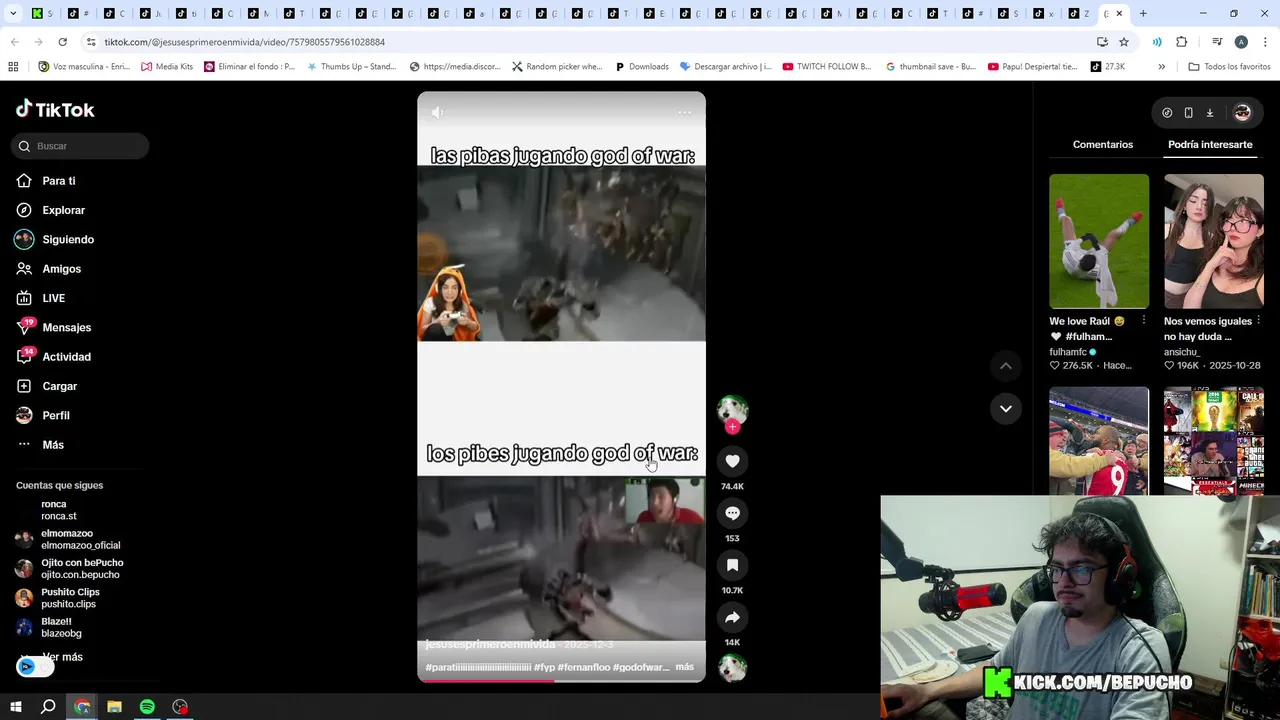The height and width of the screenshot is (720, 1280).
Task: Open File Explorer from taskbar
Action: tap(114, 707)
